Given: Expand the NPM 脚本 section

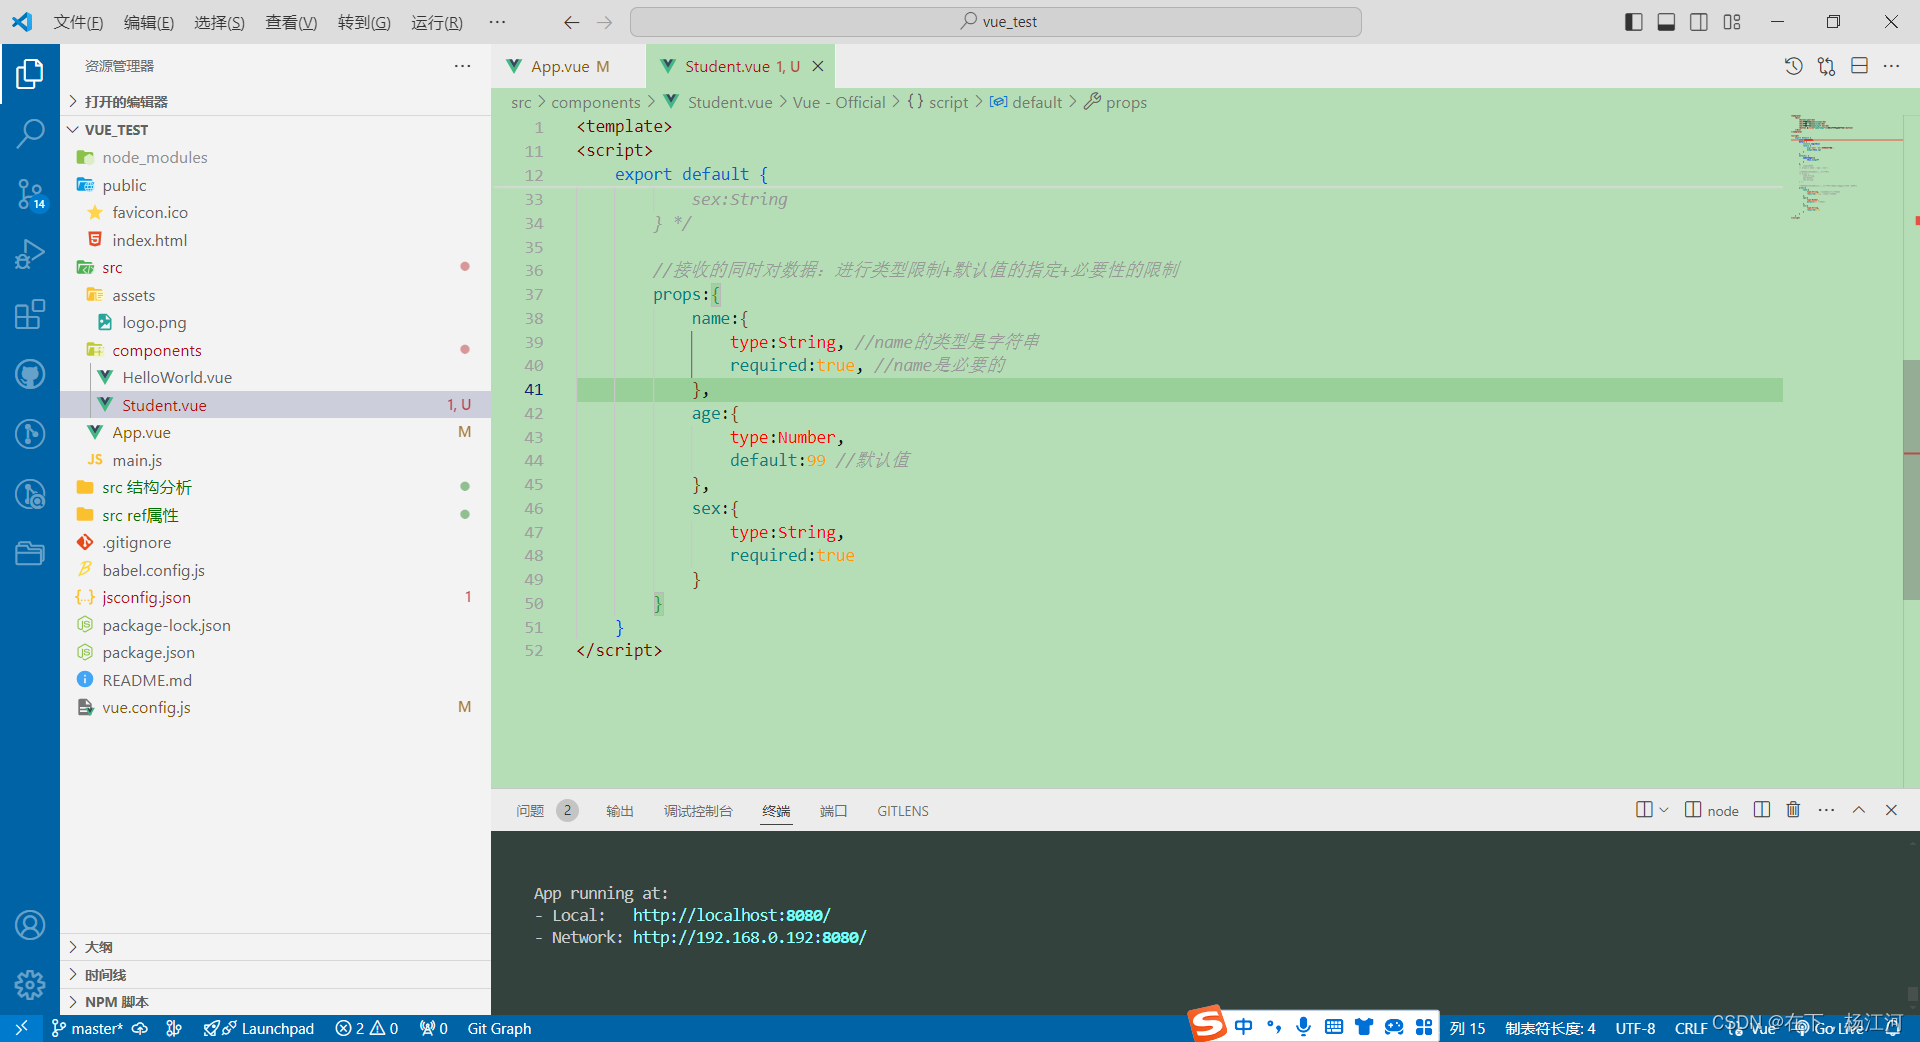Looking at the screenshot, I should (275, 1001).
